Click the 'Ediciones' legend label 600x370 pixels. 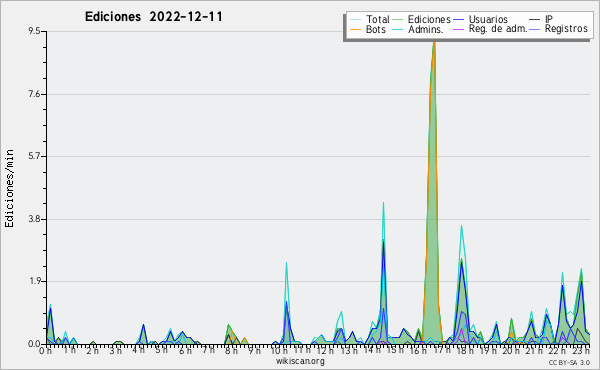[x=429, y=19]
